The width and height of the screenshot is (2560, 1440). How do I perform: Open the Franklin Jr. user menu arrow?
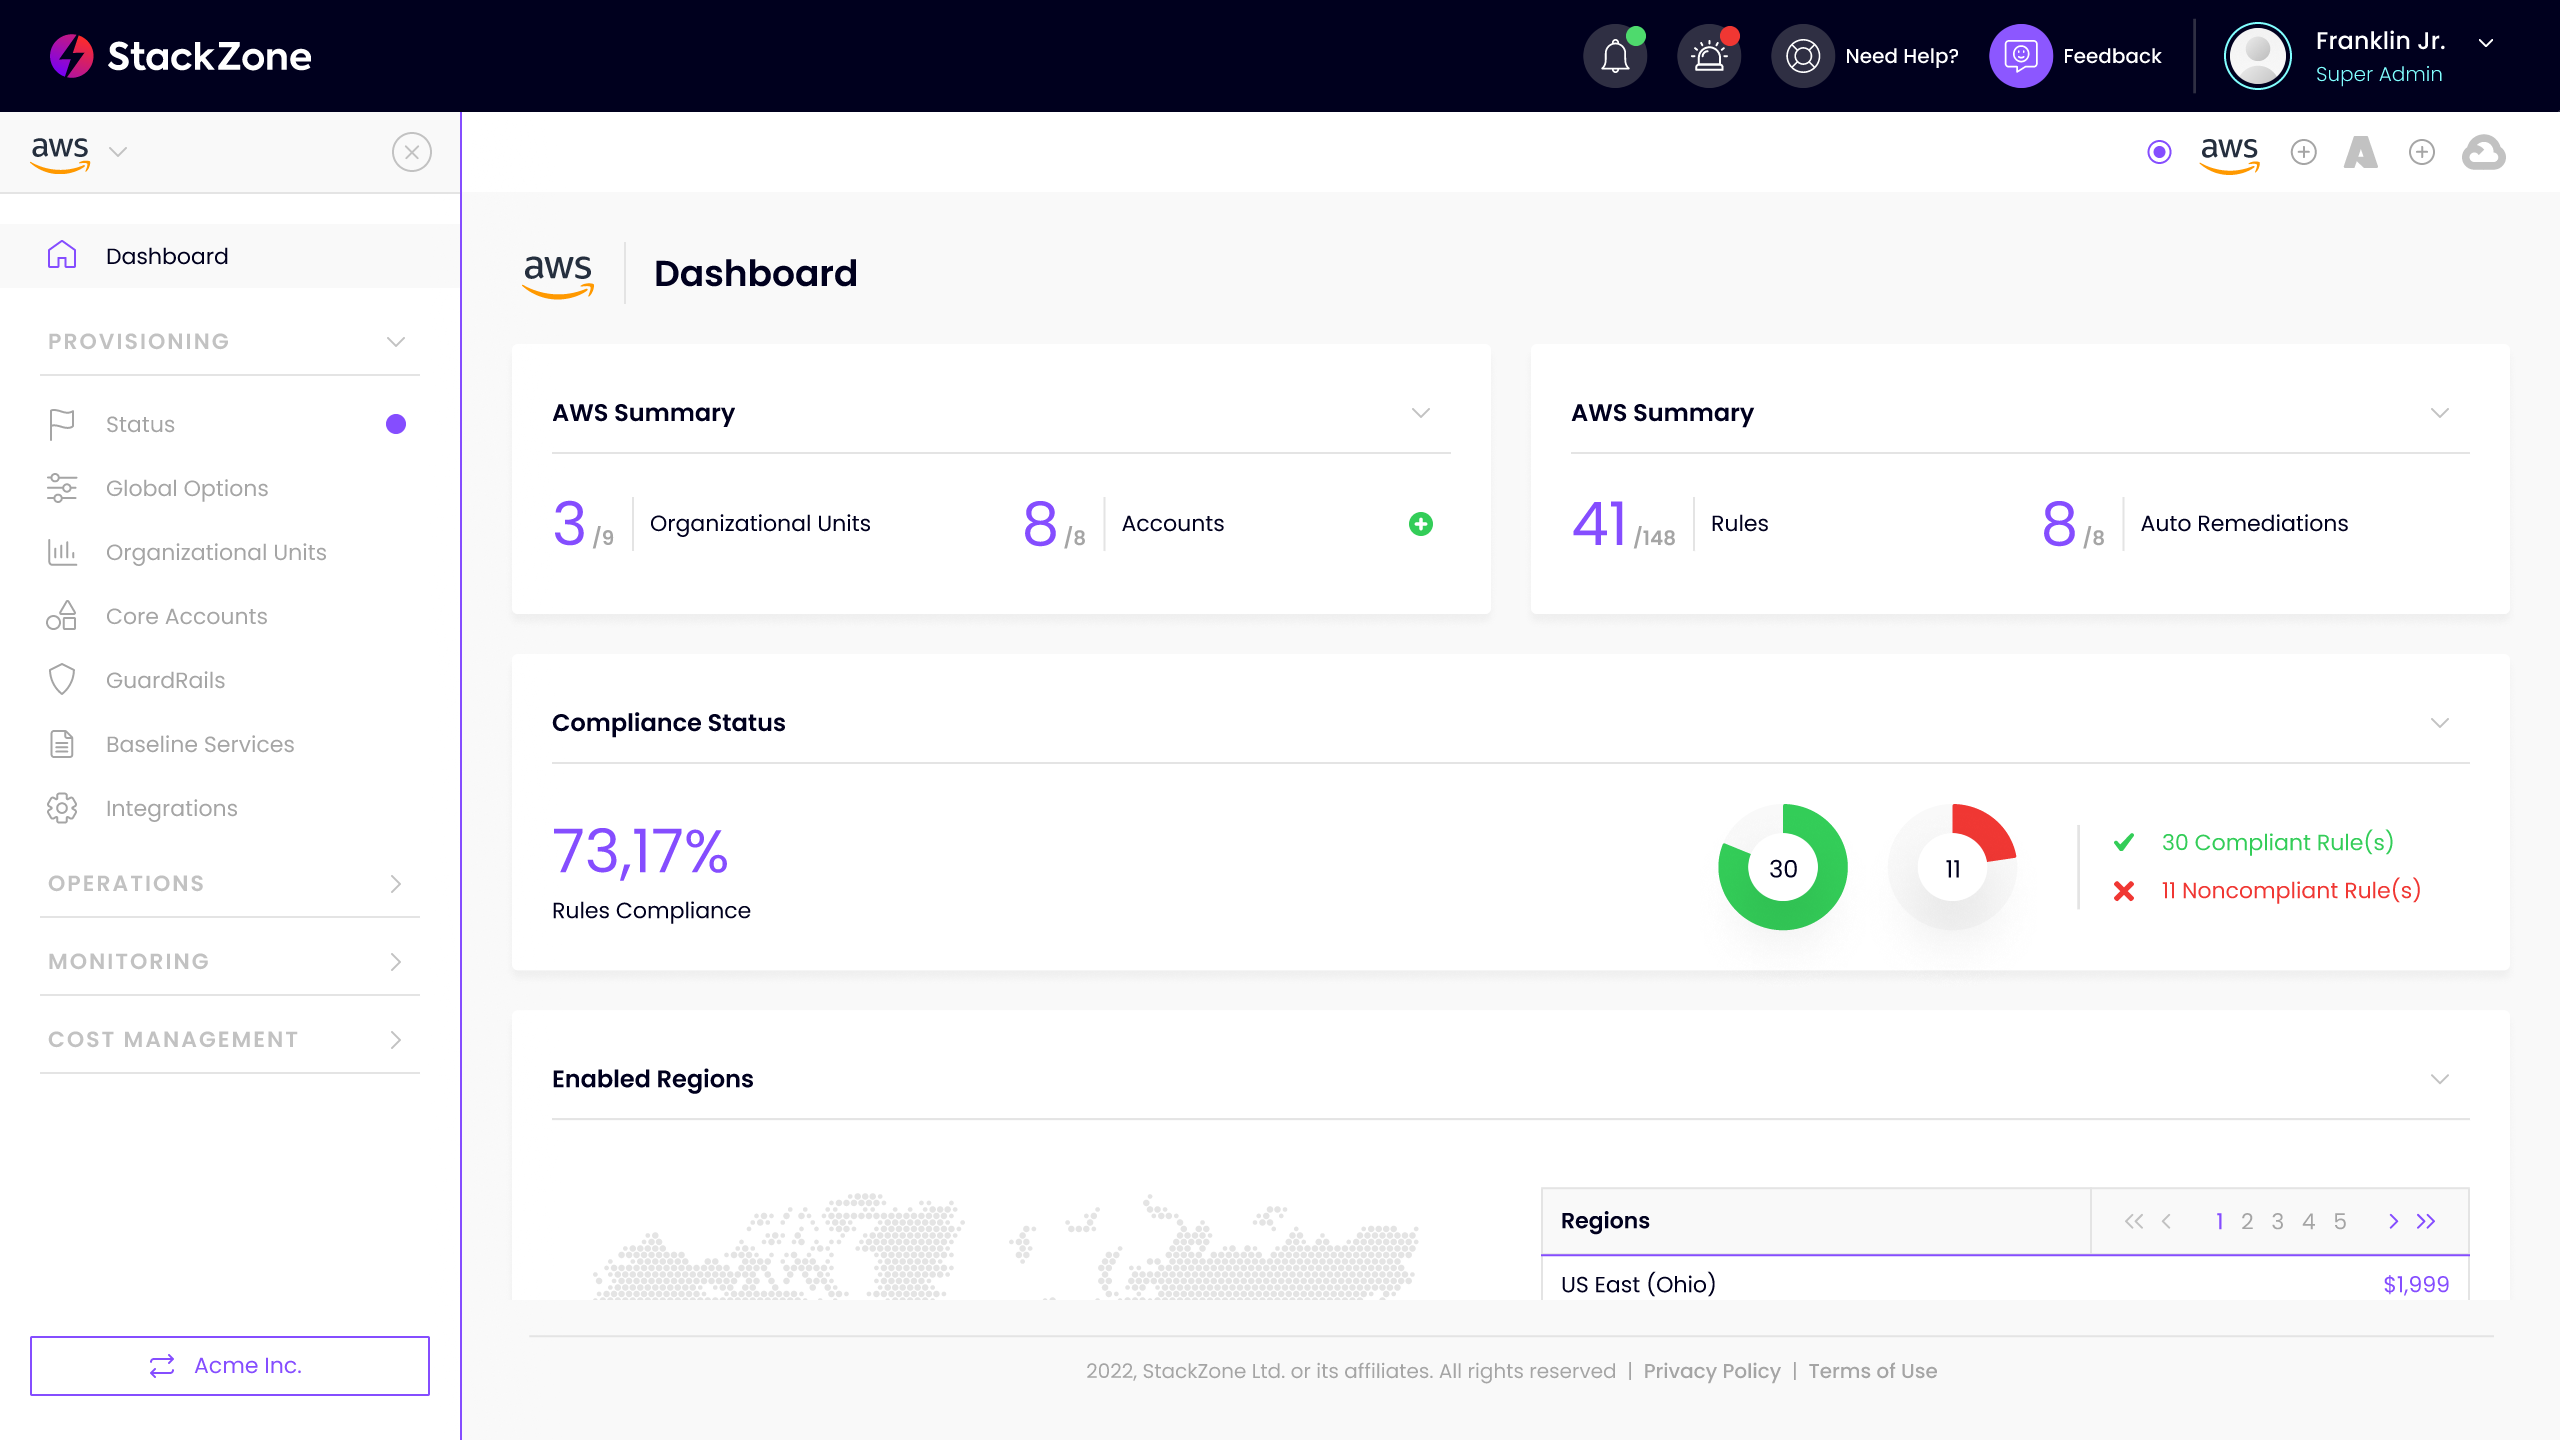point(2486,42)
